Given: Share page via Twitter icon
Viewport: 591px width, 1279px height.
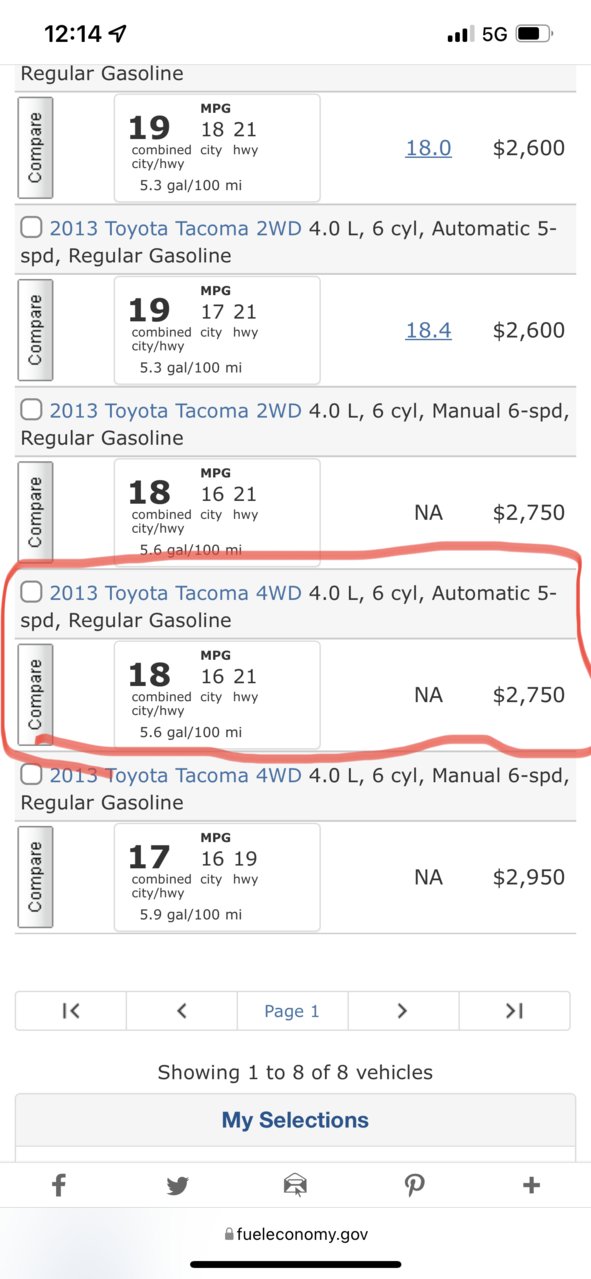Looking at the screenshot, I should pyautogui.click(x=177, y=1186).
